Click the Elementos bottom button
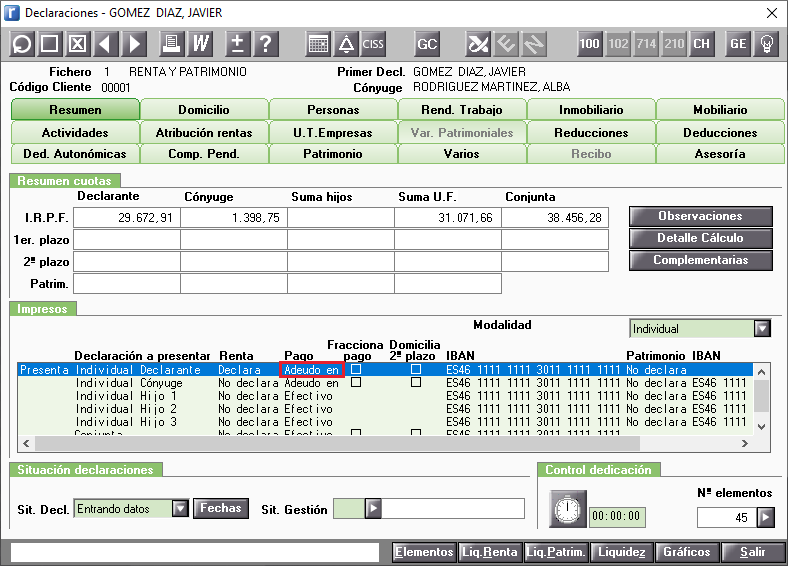 coord(424,552)
